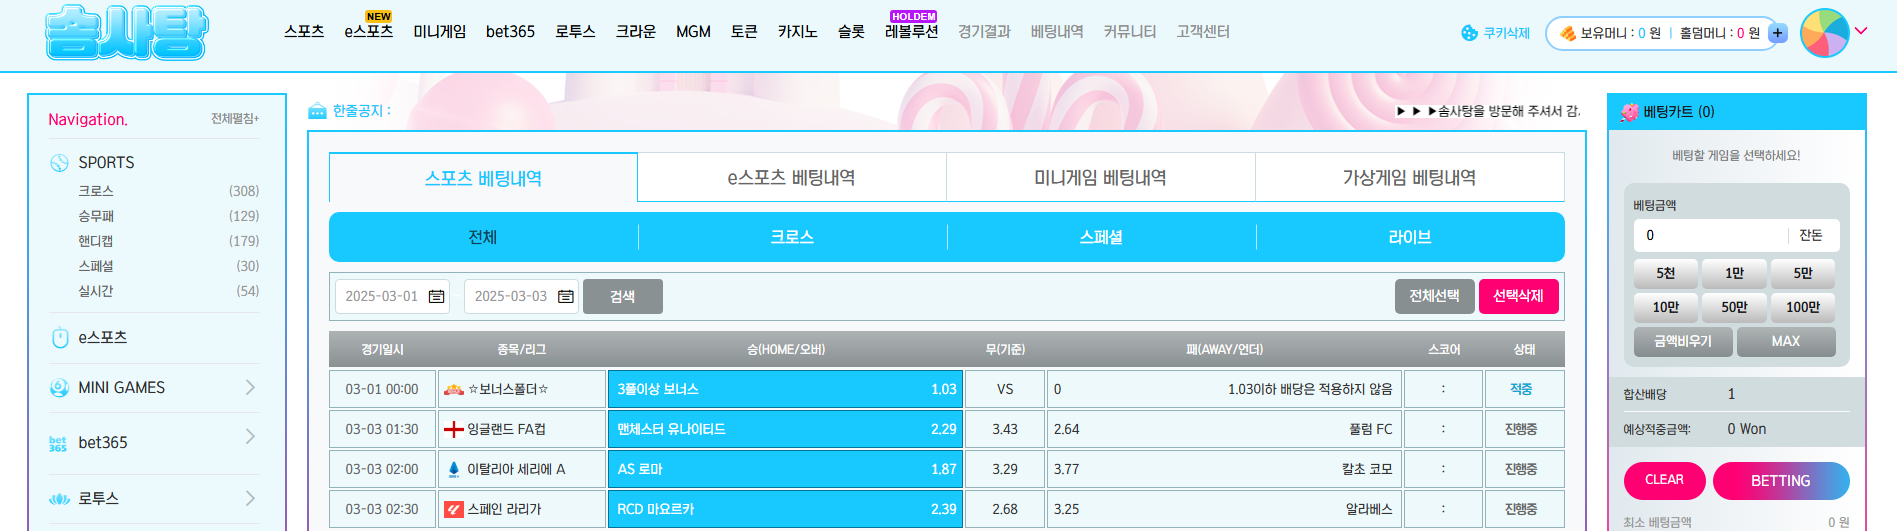
Task: Open the 미니게임 top menu
Action: (x=440, y=32)
